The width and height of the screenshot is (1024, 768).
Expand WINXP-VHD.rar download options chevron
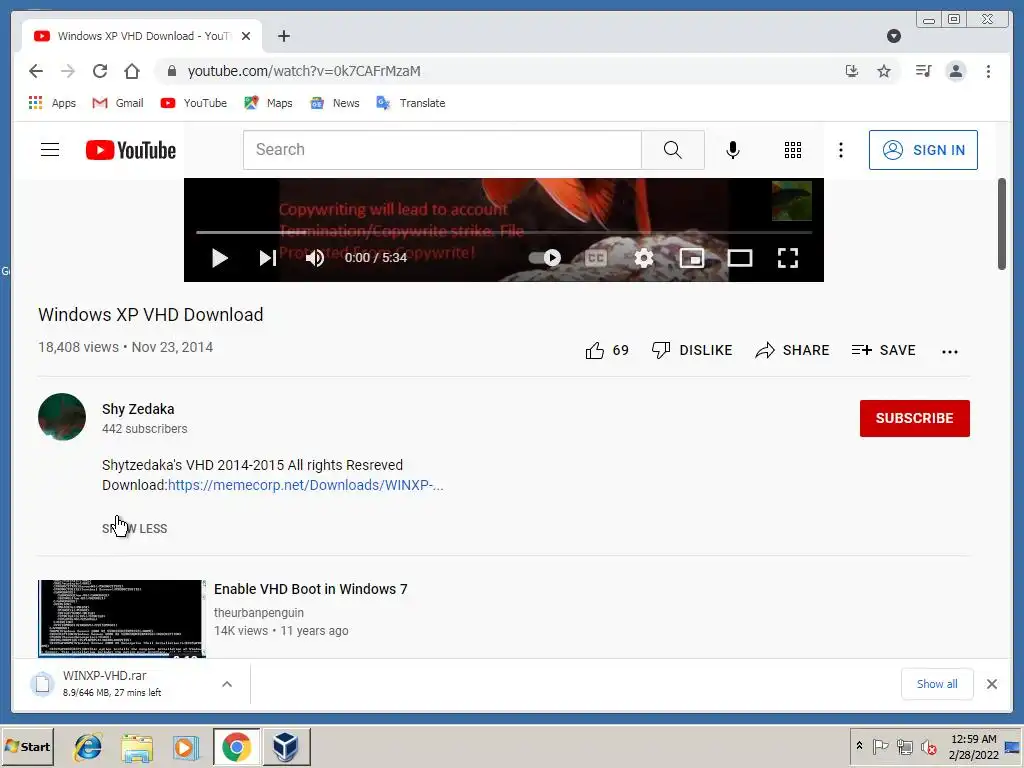227,684
